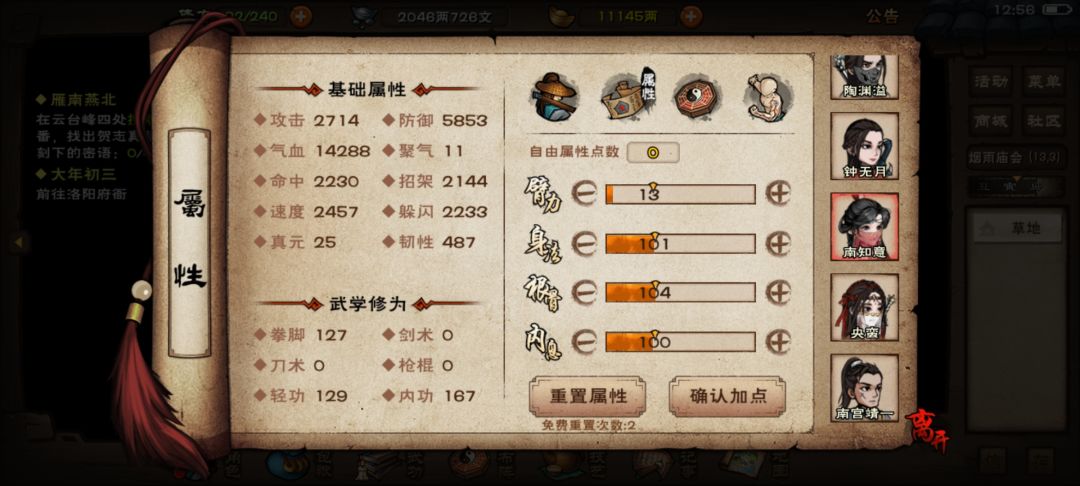Image resolution: width=1080 pixels, height=486 pixels.
Task: Increase 根骨 with its plus button
Action: 778,293
